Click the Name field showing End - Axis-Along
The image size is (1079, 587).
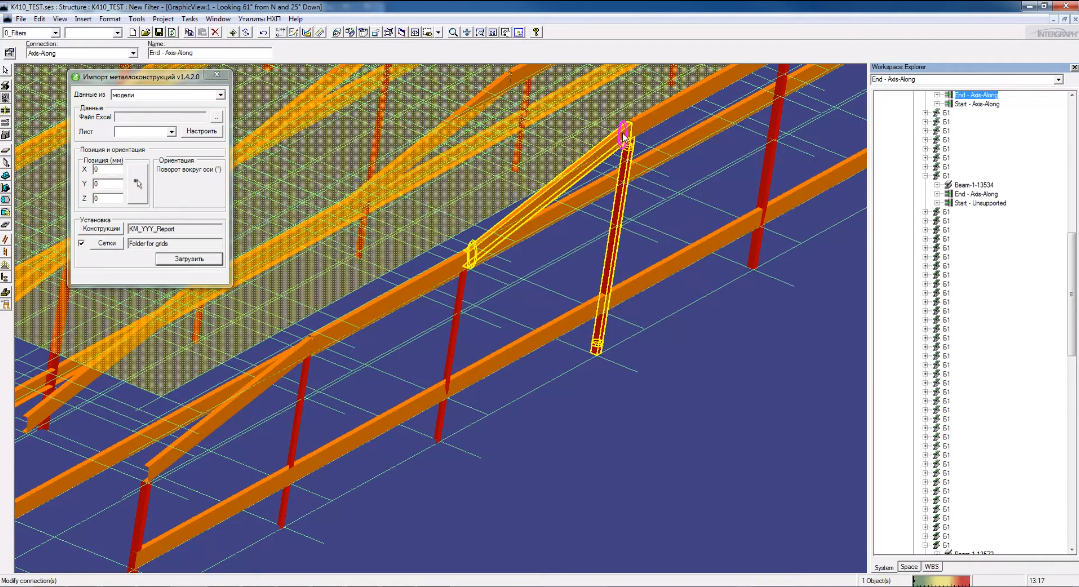point(209,53)
